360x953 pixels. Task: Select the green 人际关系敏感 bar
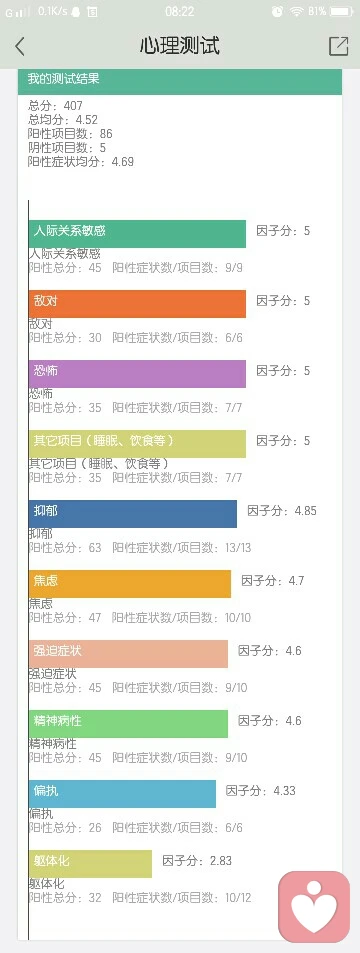coord(137,234)
